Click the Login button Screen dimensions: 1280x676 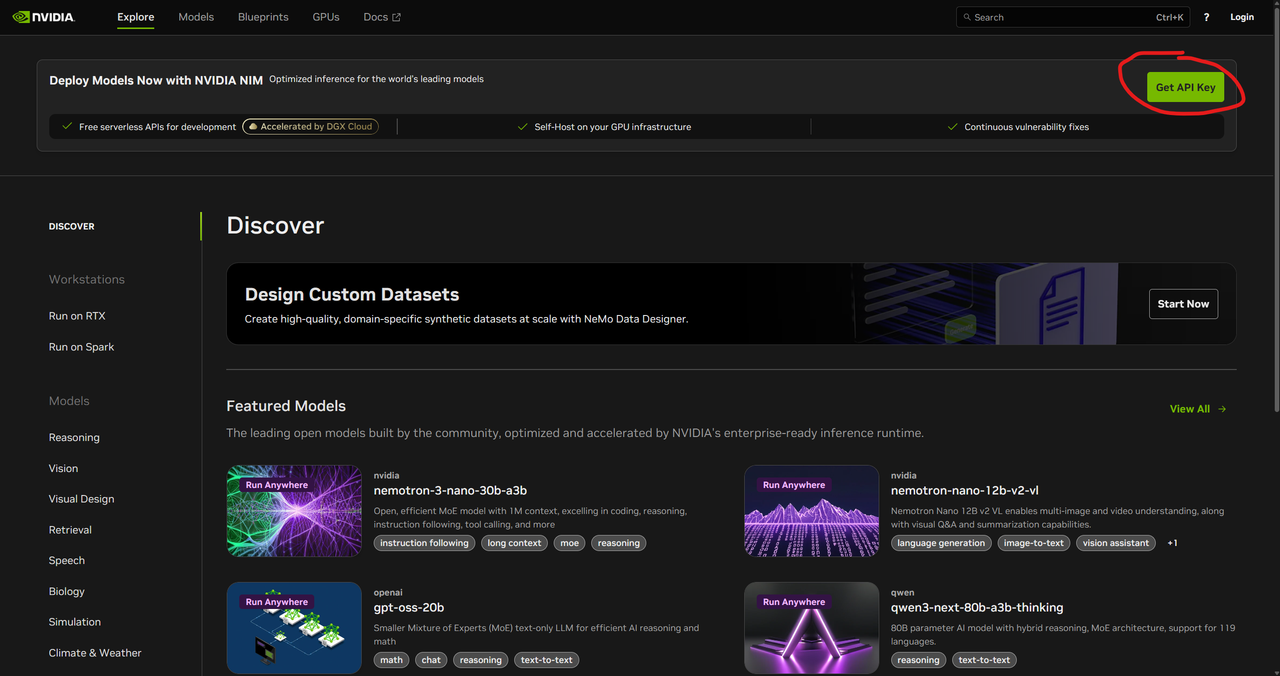click(x=1242, y=17)
